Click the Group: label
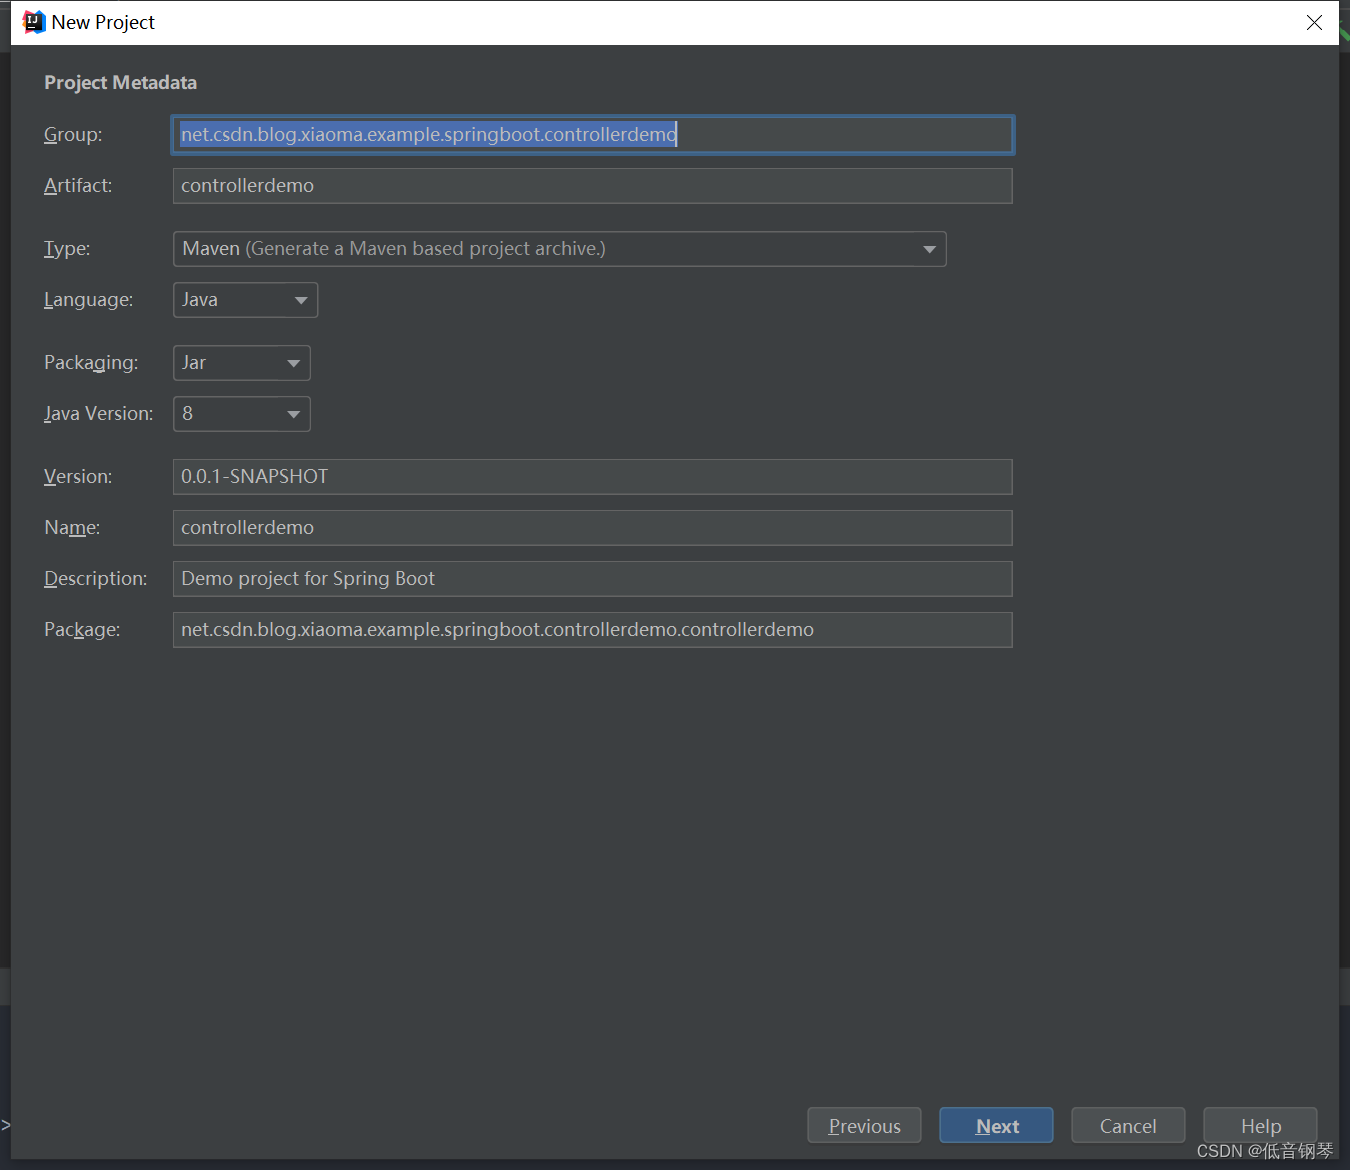This screenshot has height=1170, width=1350. click(x=73, y=135)
